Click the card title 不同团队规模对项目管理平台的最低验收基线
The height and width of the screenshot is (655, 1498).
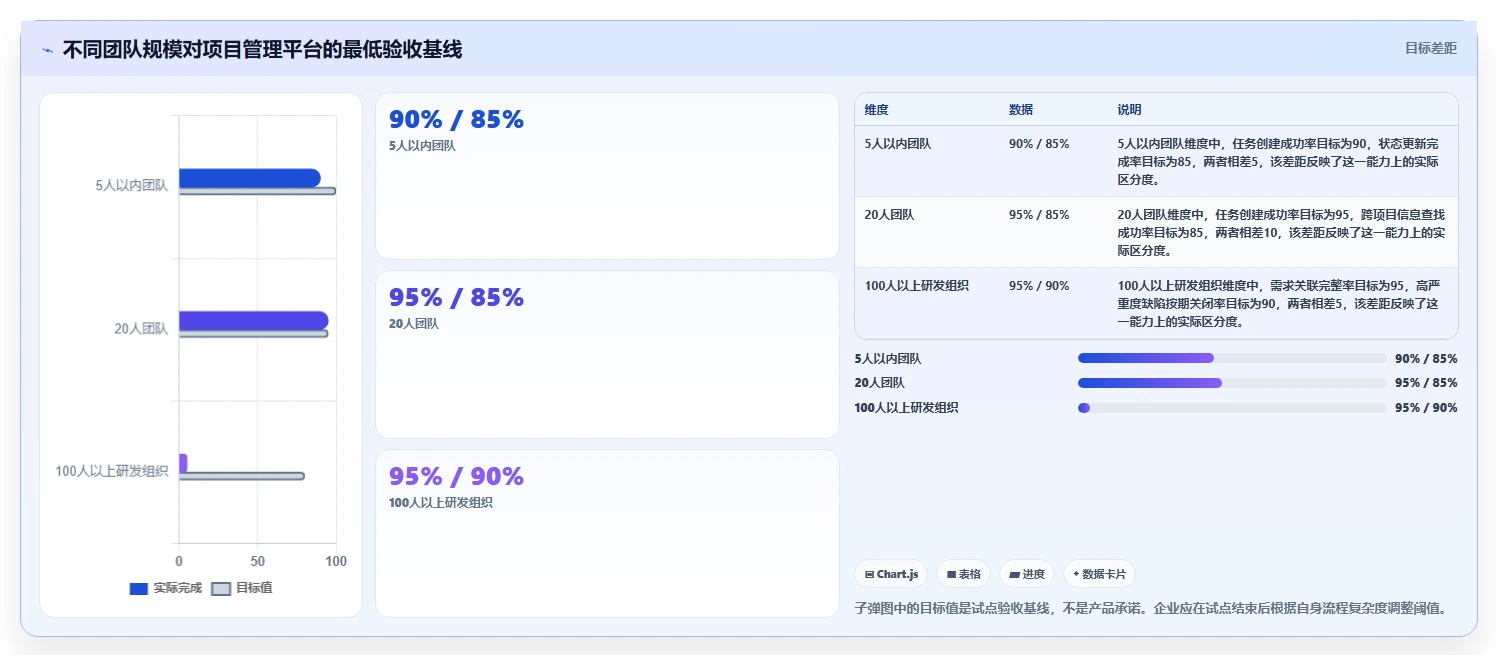(x=262, y=50)
